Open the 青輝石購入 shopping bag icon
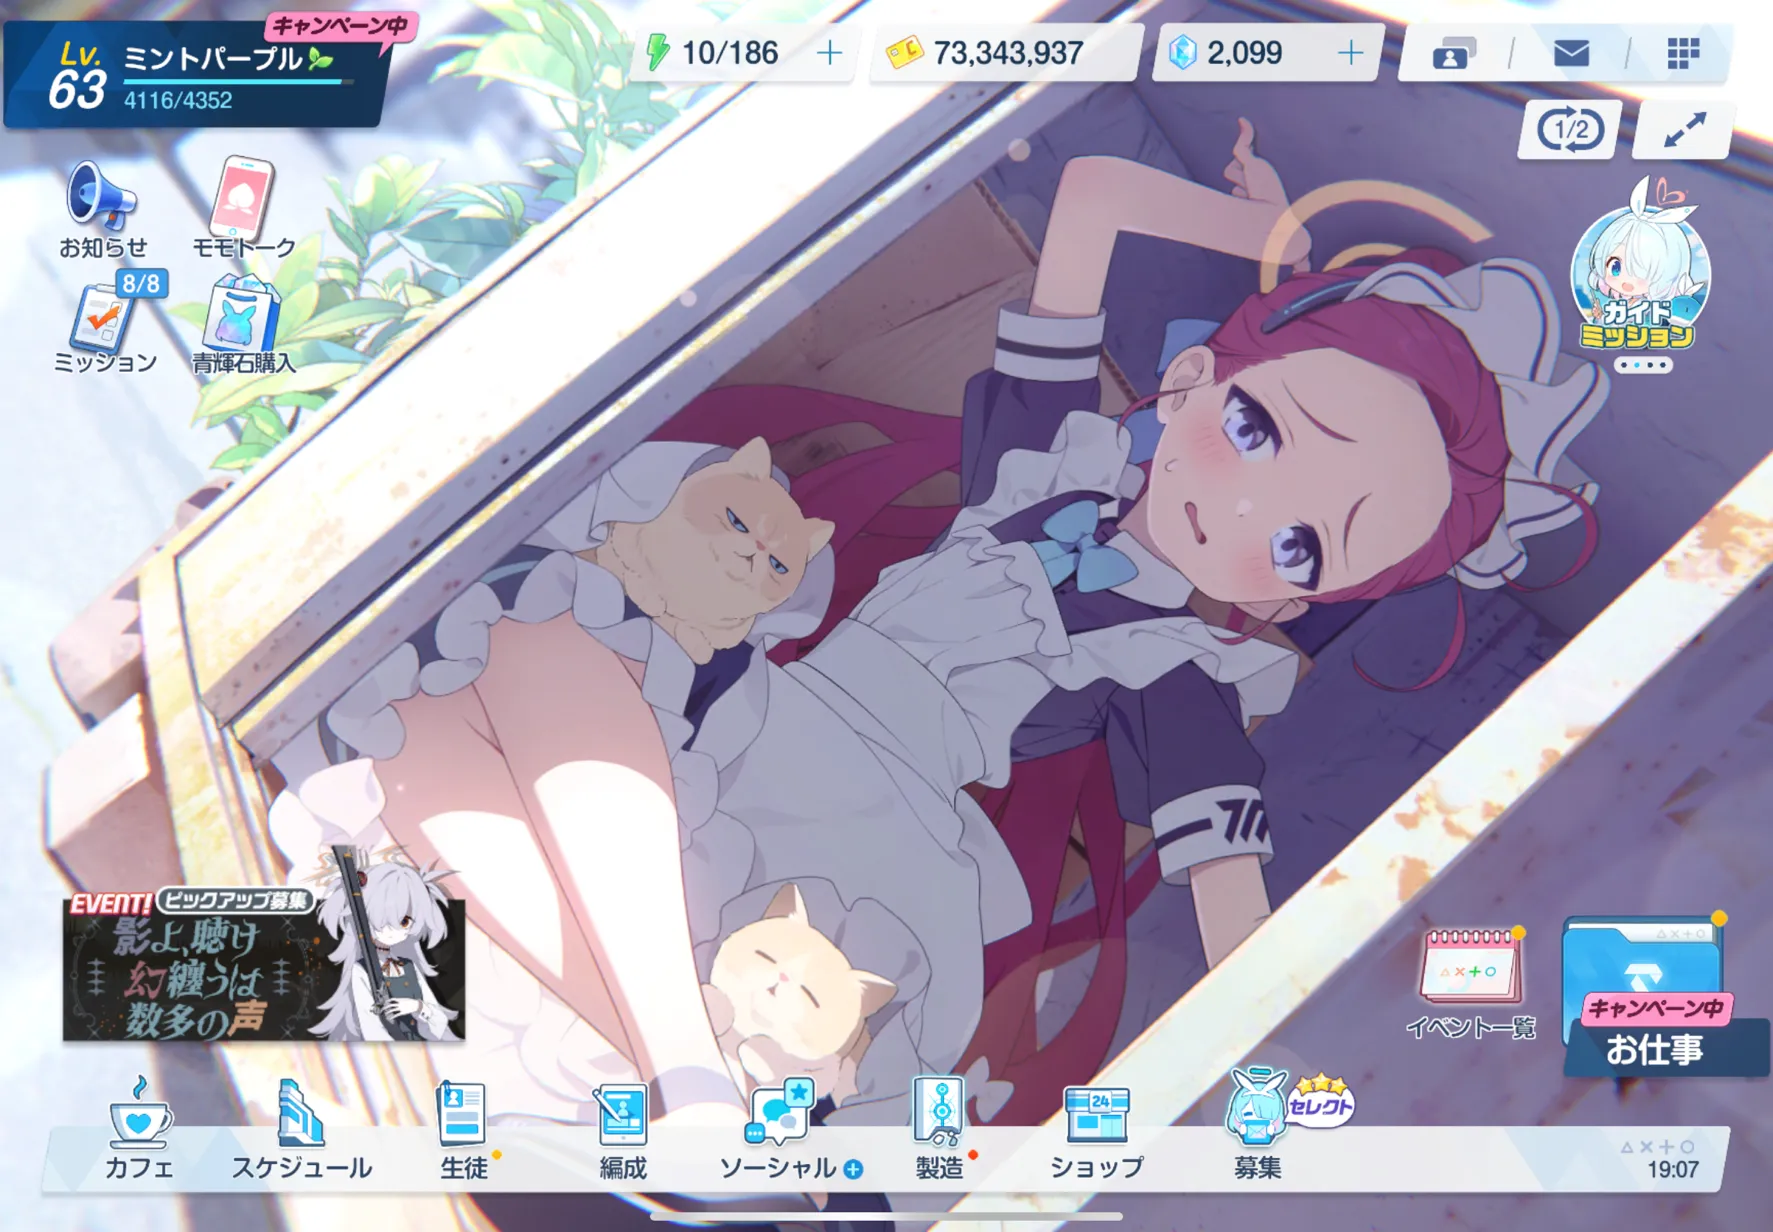The height and width of the screenshot is (1232, 1773). coord(243,325)
